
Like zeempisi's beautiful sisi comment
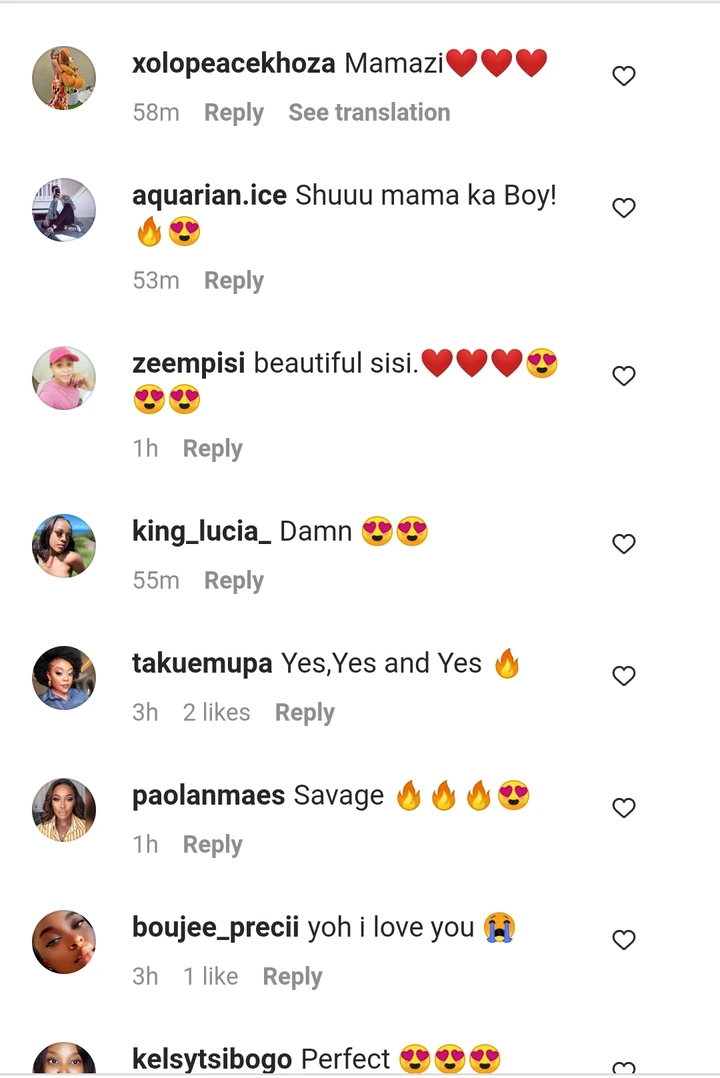click(624, 376)
